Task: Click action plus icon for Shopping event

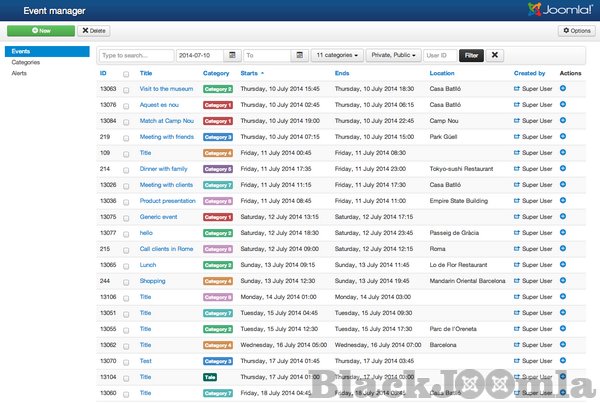Action: 564,281
